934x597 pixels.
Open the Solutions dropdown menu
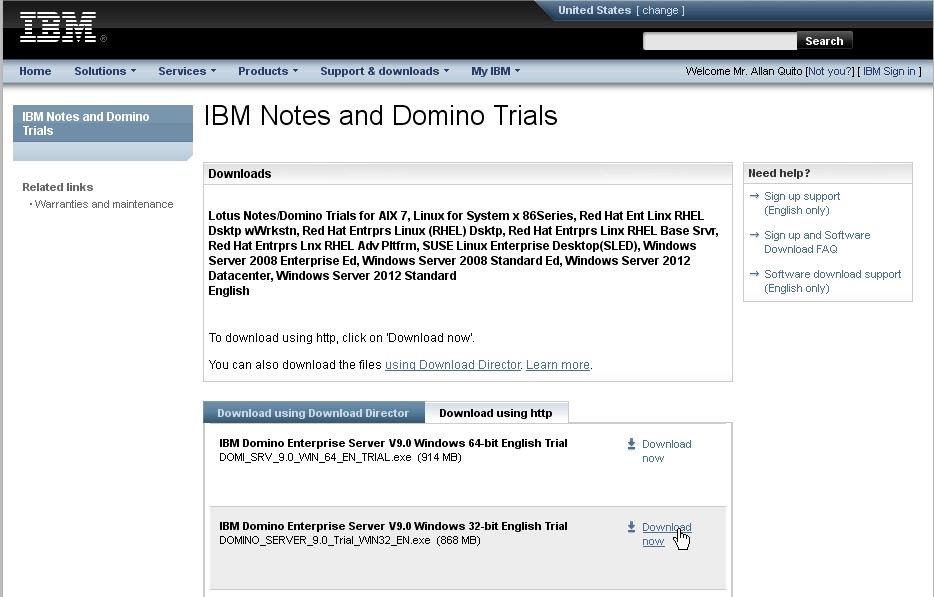click(105, 71)
